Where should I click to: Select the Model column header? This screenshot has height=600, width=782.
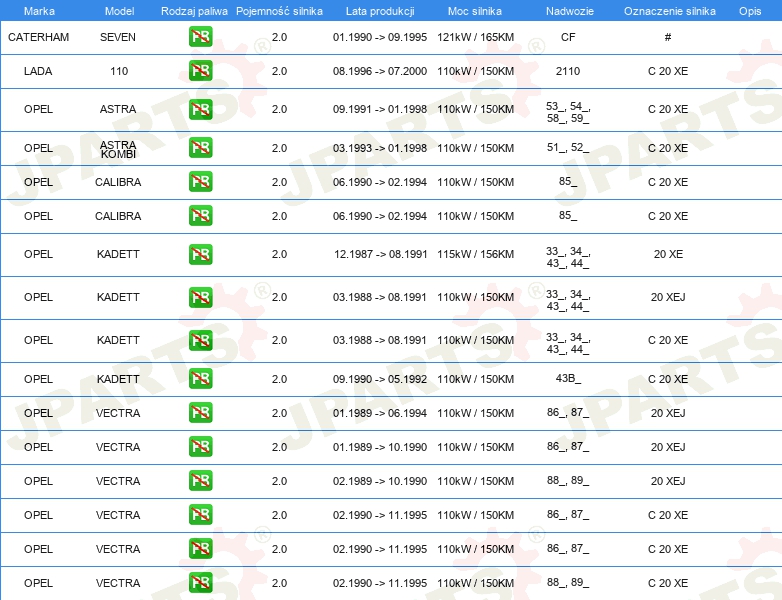(118, 10)
